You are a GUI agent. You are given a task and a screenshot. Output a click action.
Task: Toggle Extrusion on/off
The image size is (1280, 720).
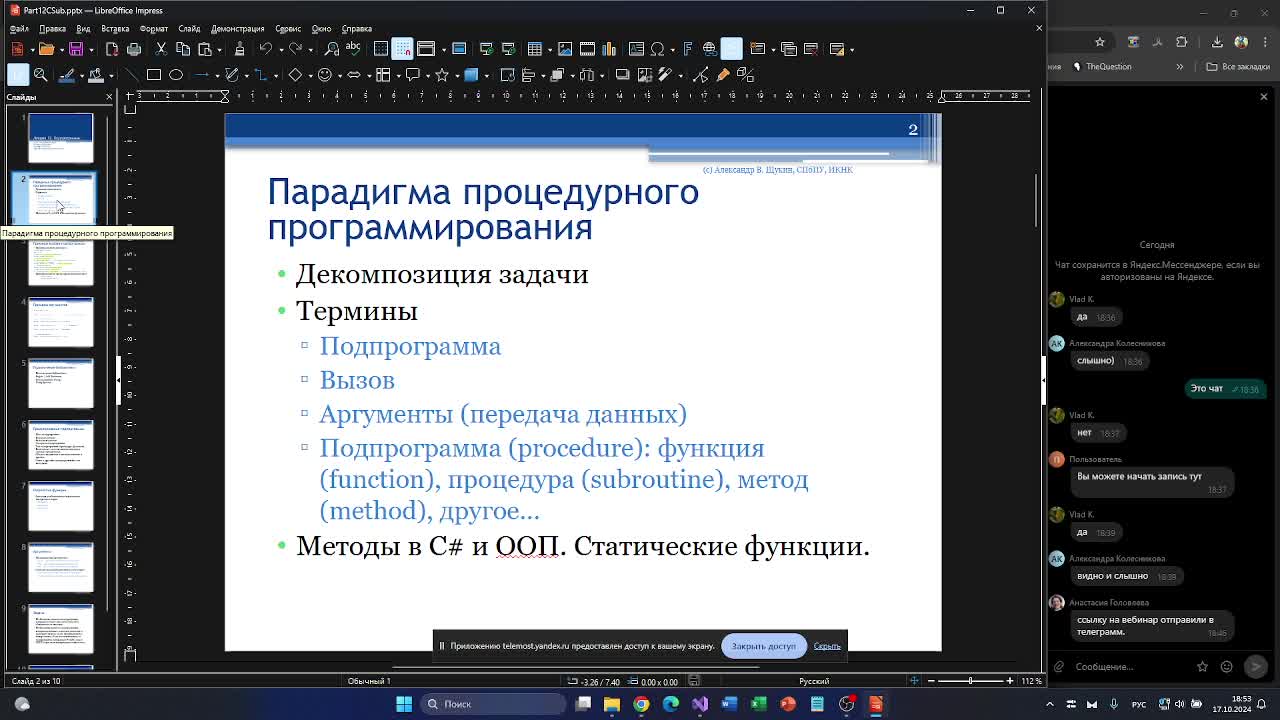coord(745,75)
